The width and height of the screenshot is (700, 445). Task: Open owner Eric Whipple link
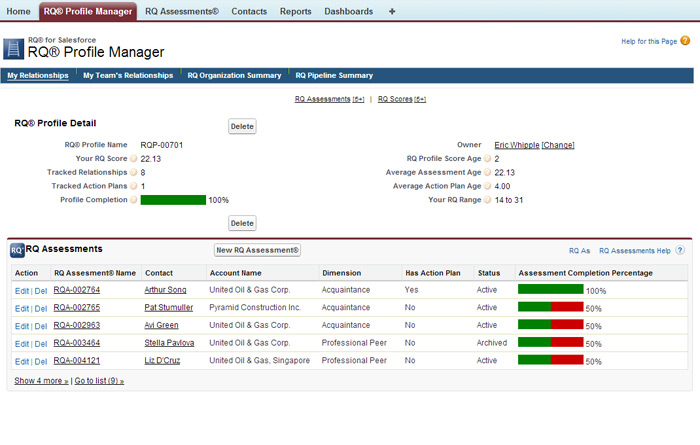coord(517,145)
